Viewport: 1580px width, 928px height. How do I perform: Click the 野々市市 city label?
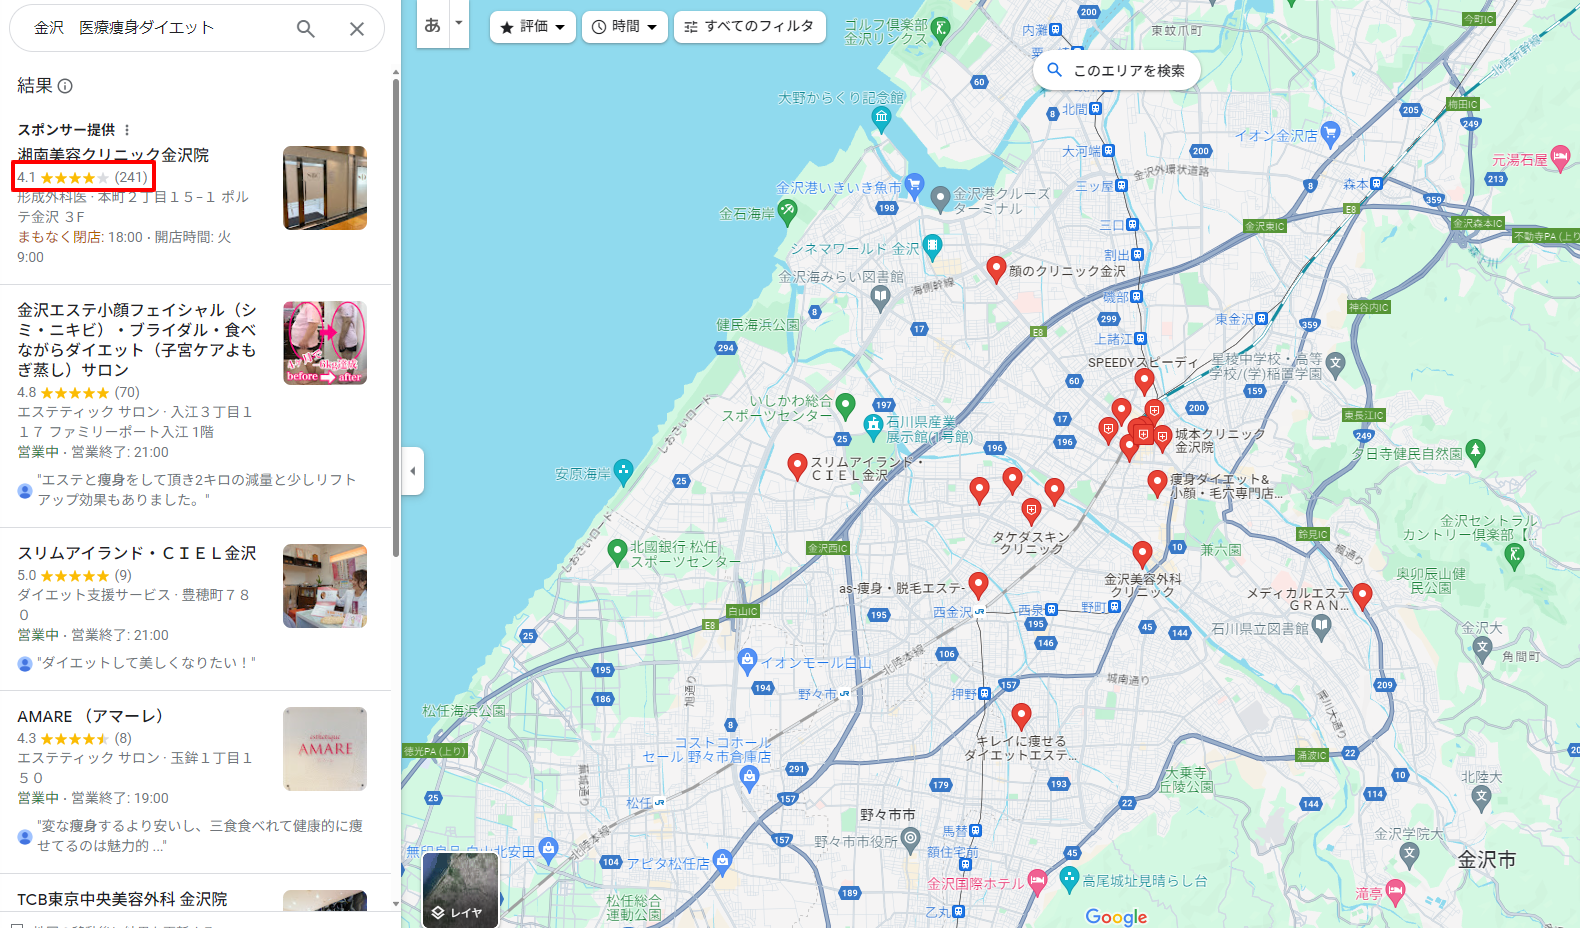pyautogui.click(x=888, y=815)
